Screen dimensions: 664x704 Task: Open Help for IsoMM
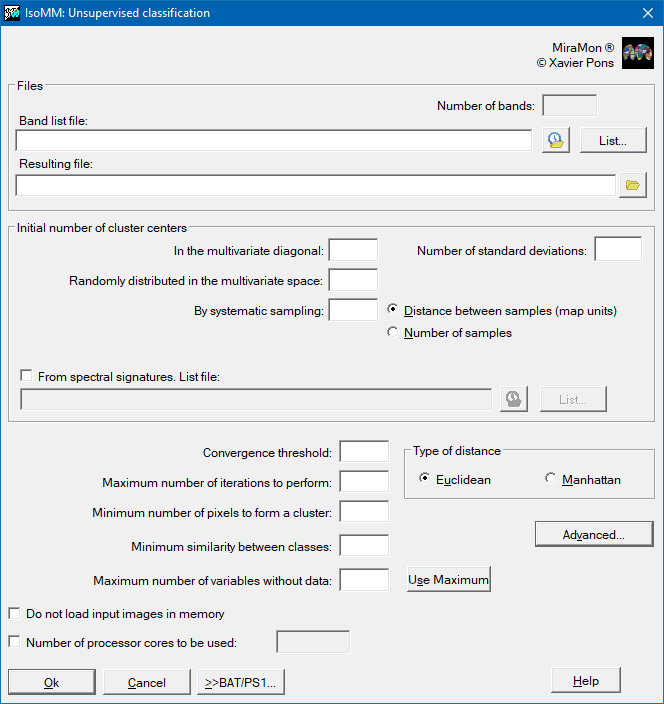click(586, 681)
